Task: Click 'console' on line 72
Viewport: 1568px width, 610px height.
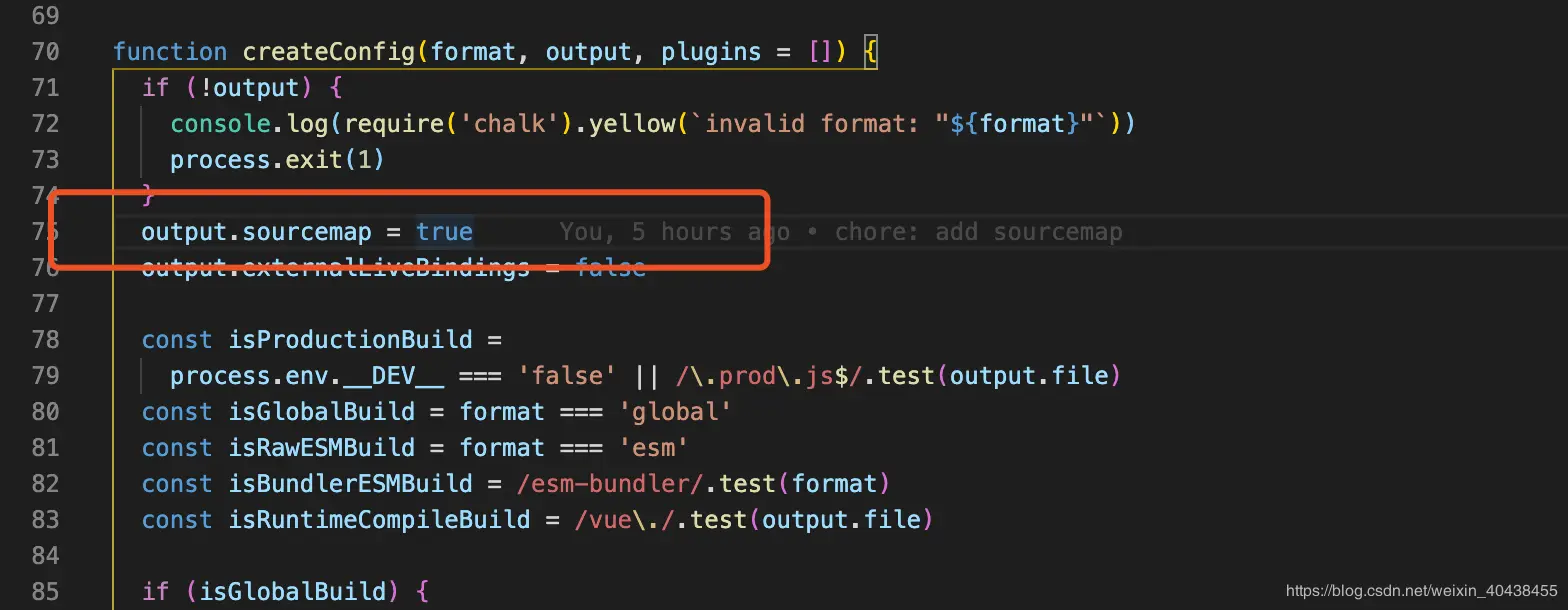Action: click(221, 124)
